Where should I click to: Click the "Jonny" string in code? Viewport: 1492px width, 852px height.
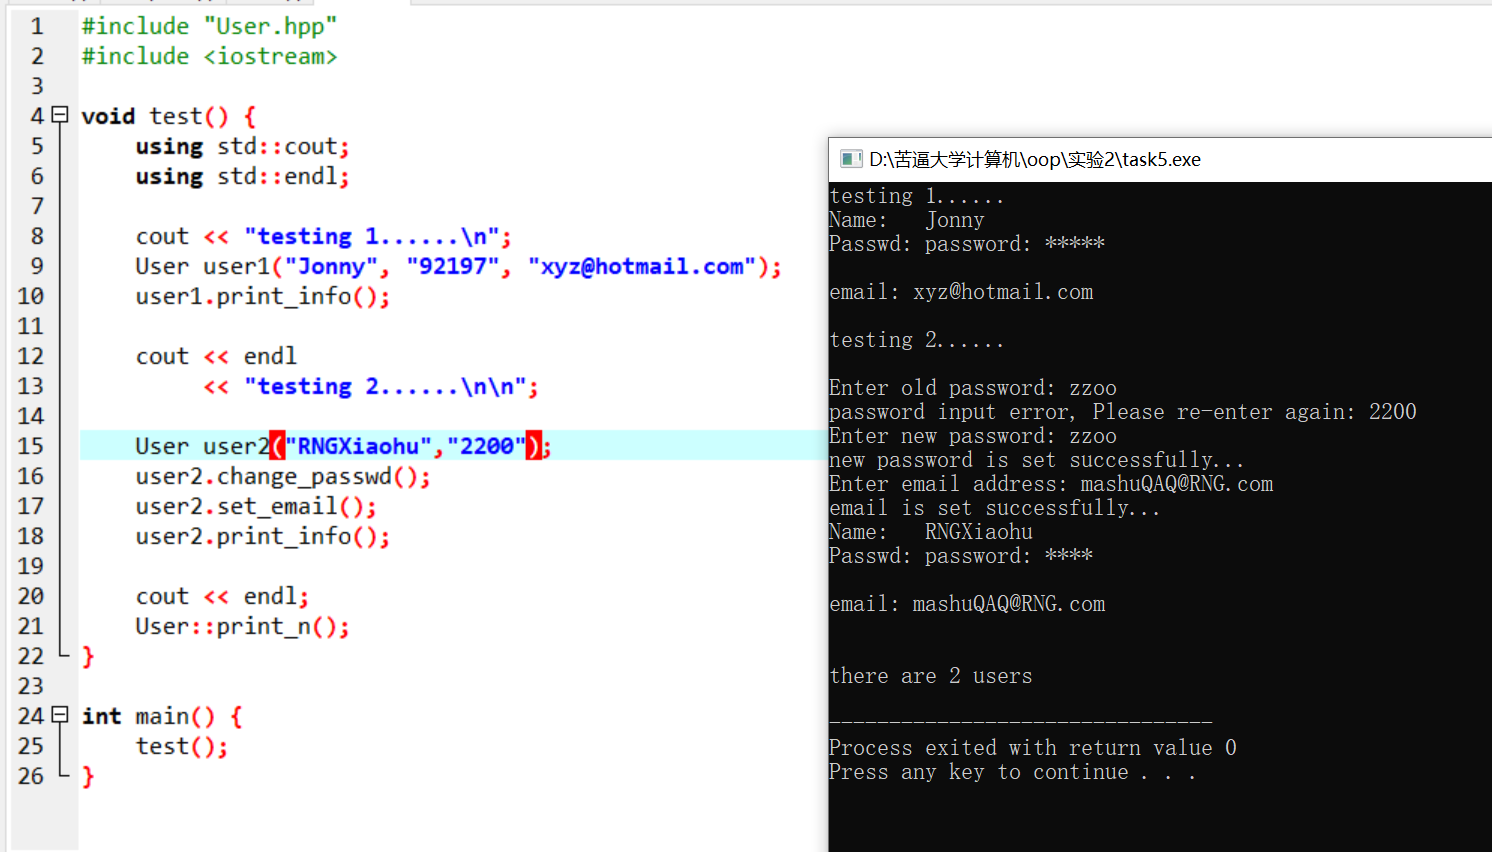[x=331, y=266]
